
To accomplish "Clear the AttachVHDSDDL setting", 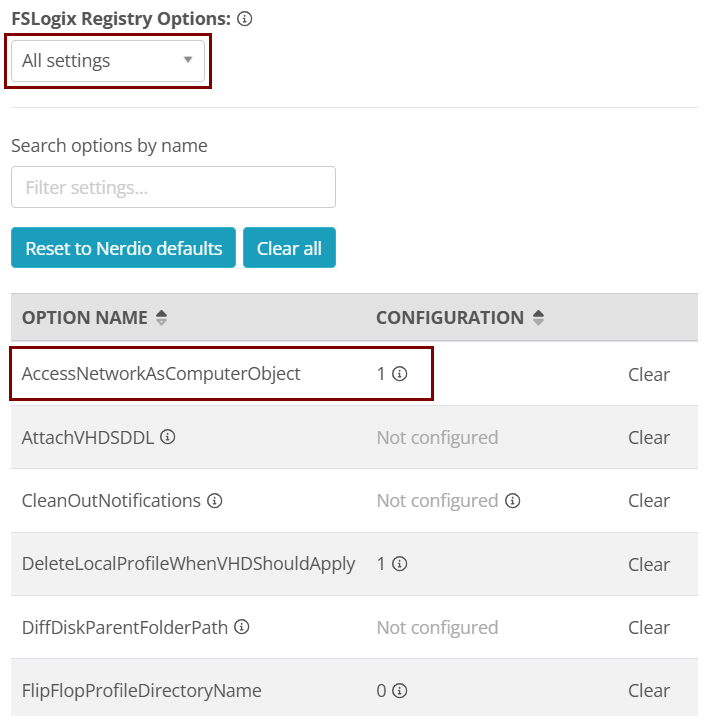I will [649, 438].
